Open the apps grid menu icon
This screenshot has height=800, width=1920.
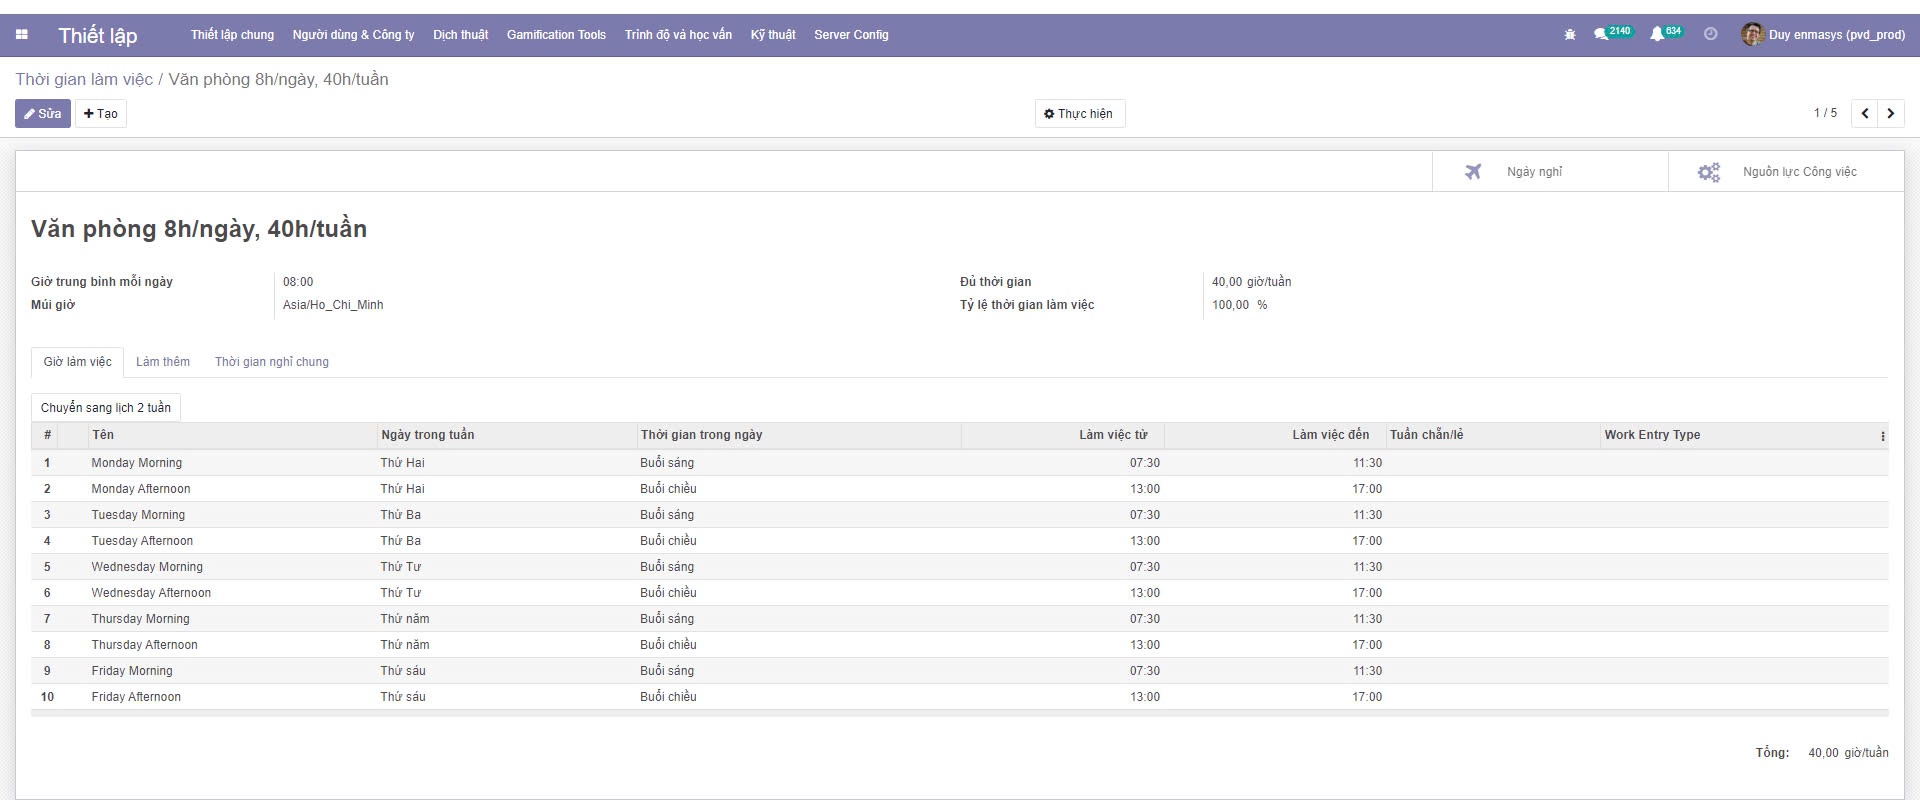pyautogui.click(x=22, y=35)
